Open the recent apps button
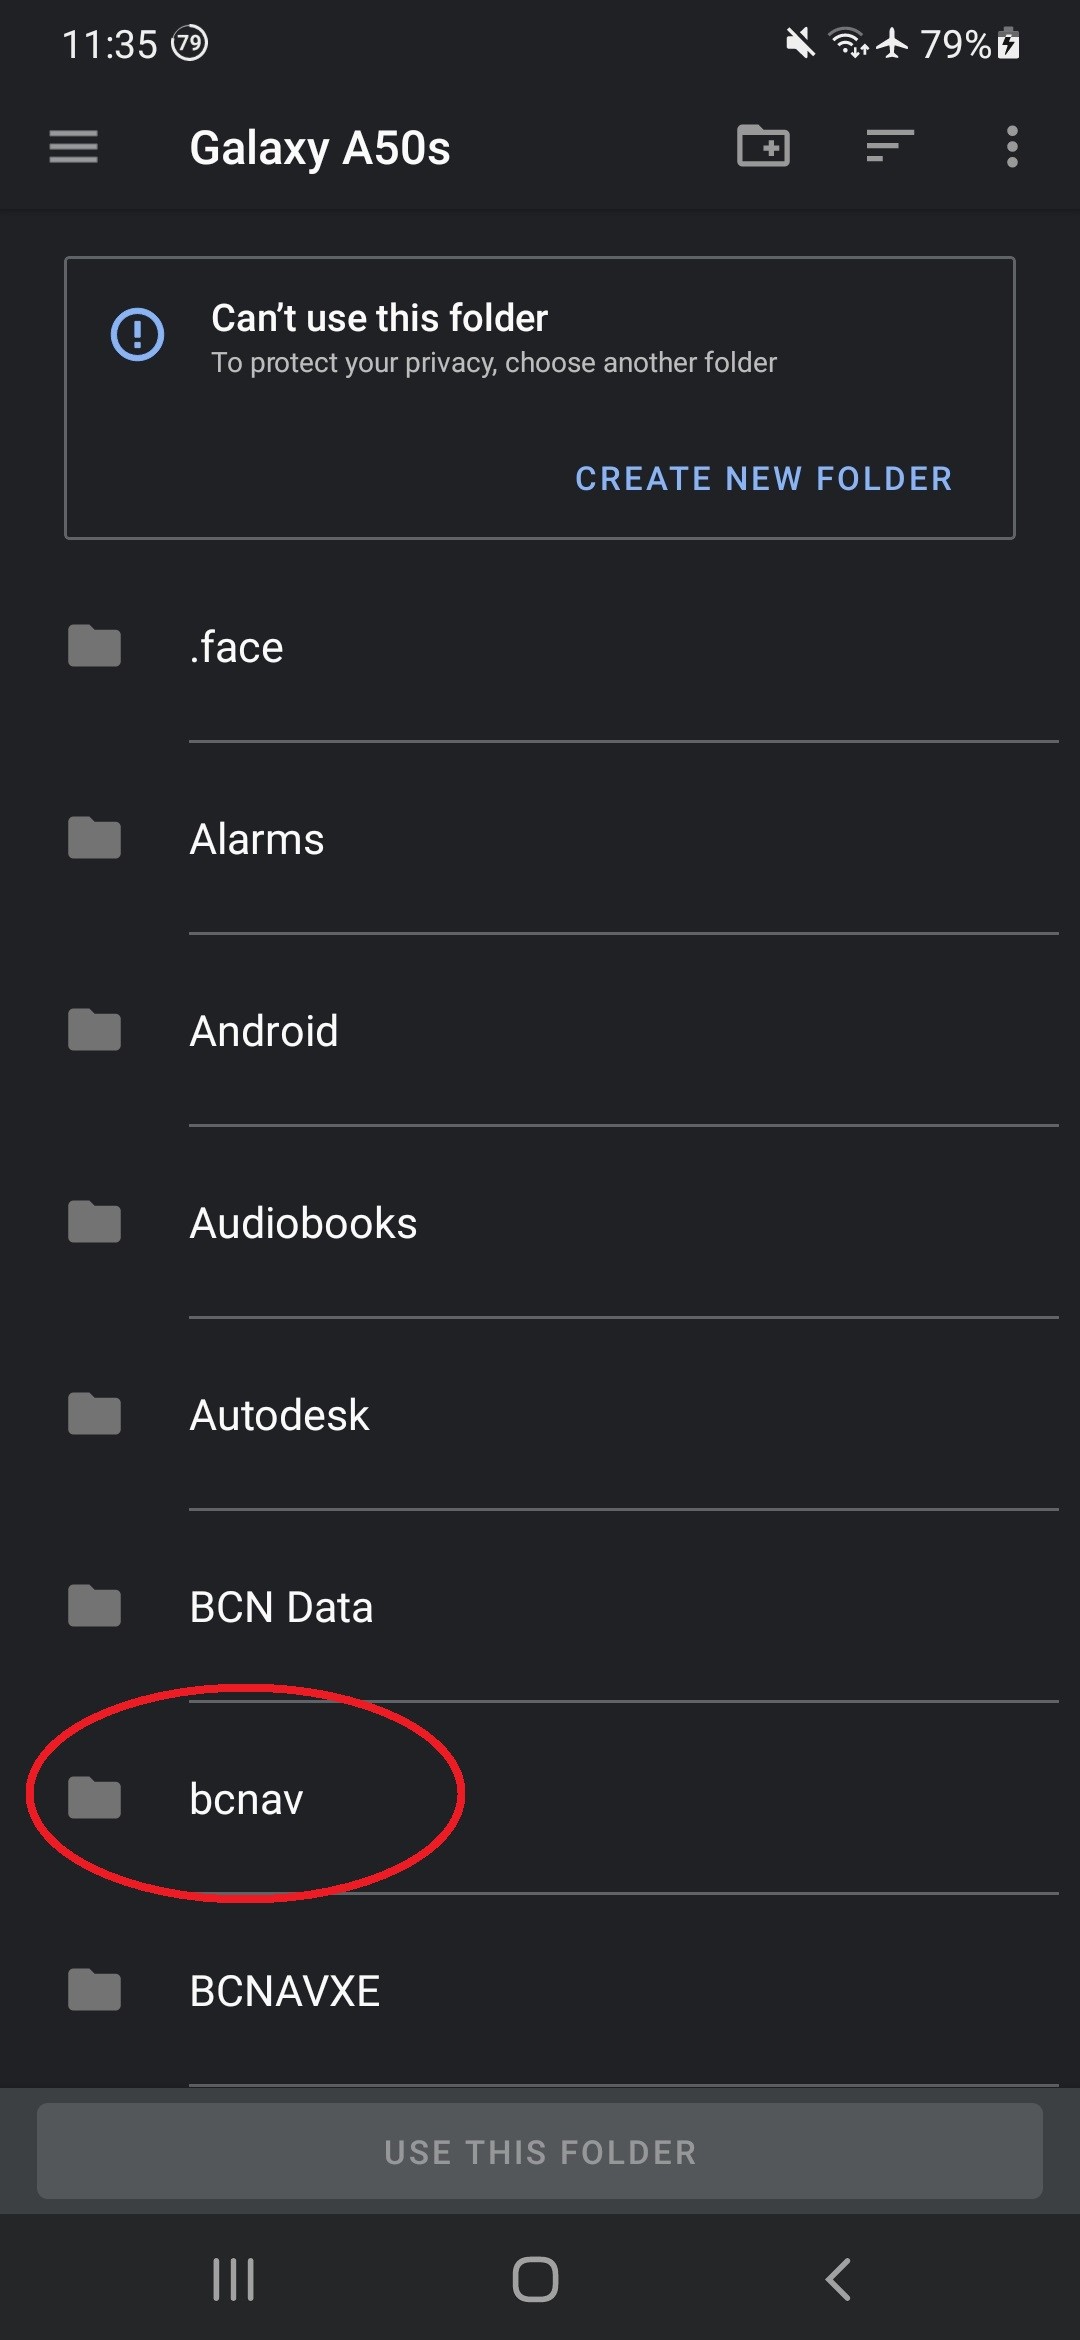This screenshot has width=1080, height=2340. coord(234,2279)
